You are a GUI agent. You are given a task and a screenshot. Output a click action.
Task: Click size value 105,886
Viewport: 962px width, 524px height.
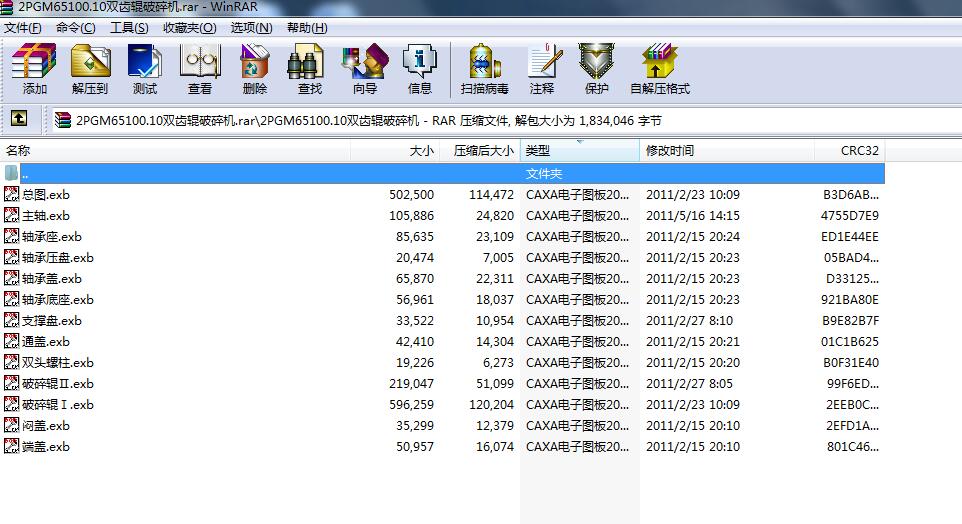tap(411, 215)
